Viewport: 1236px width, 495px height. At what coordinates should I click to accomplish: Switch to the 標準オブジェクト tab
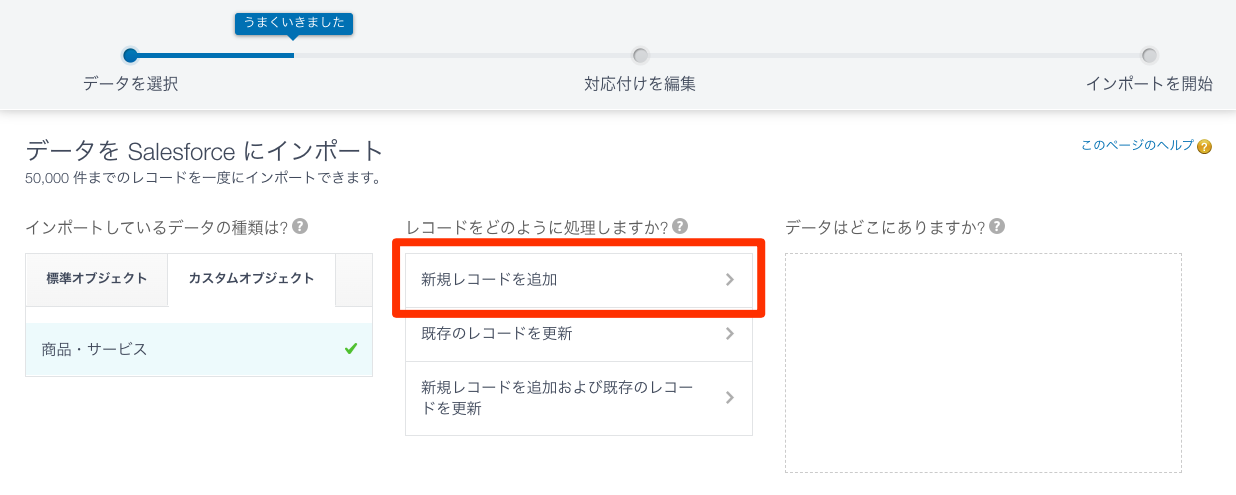click(x=97, y=279)
